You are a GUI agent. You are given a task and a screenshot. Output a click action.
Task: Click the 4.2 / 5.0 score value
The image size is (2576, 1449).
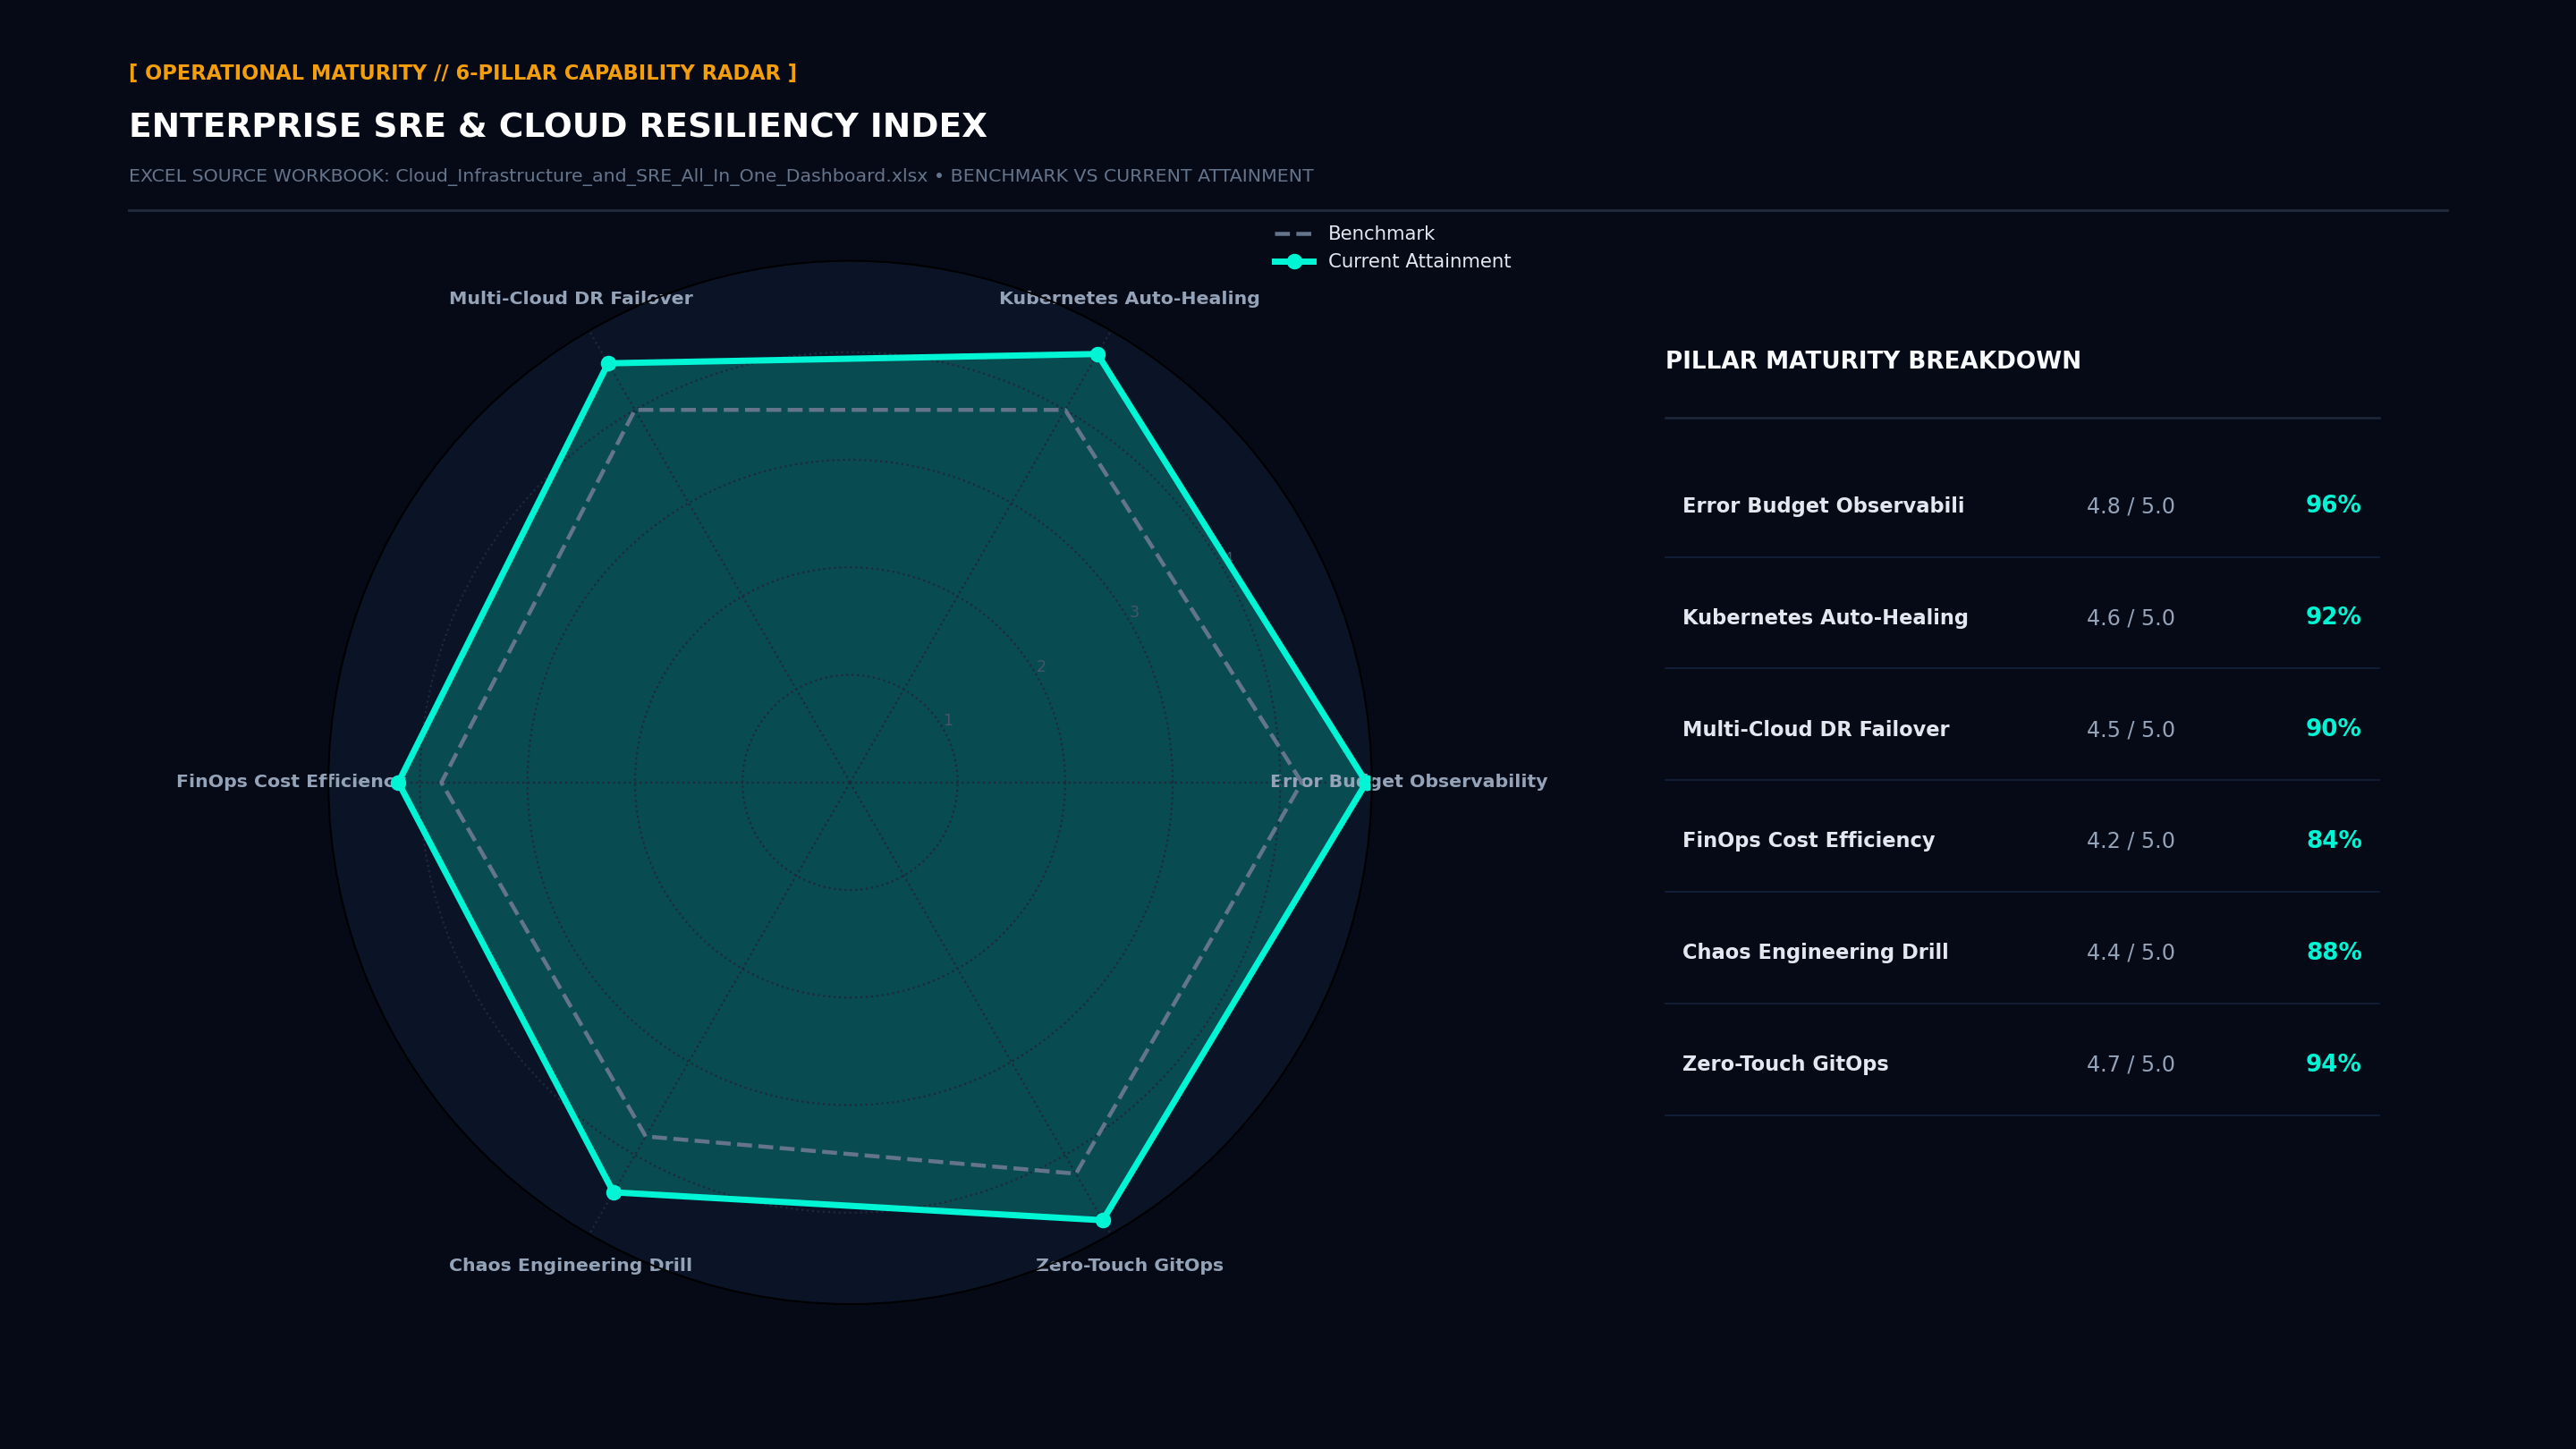coord(2130,841)
